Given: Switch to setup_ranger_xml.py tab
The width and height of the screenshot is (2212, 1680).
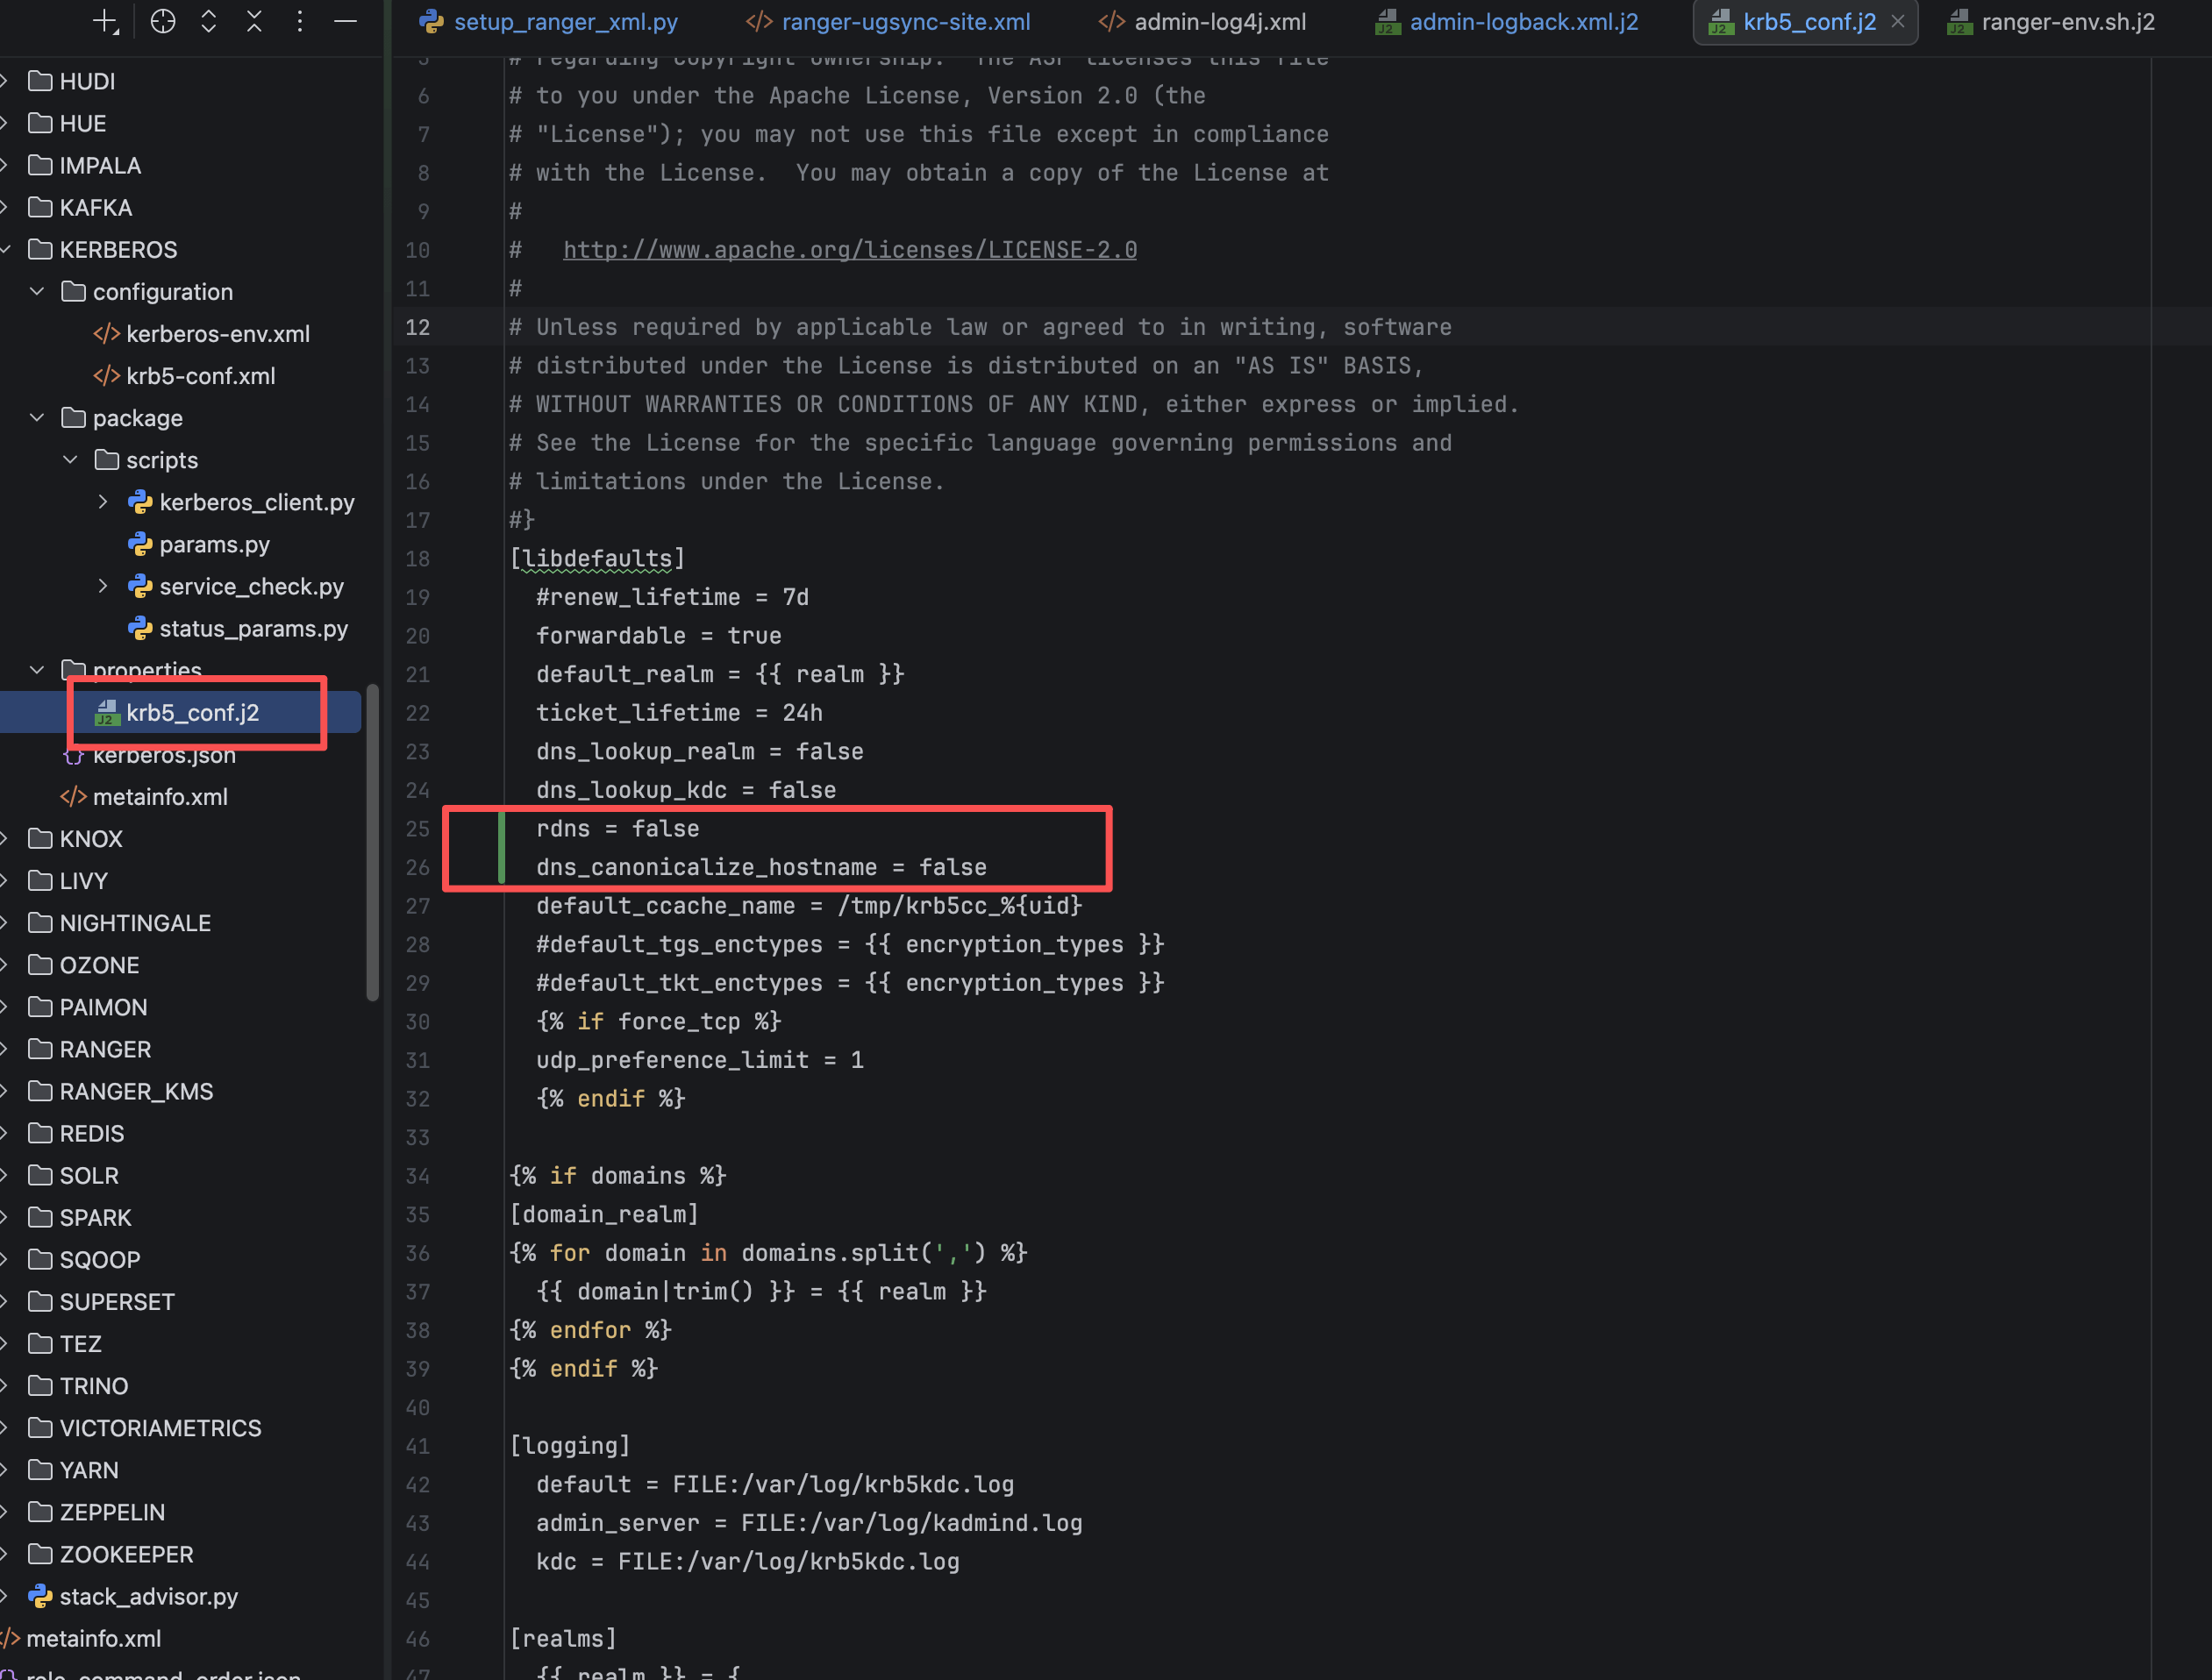Looking at the screenshot, I should [x=565, y=22].
